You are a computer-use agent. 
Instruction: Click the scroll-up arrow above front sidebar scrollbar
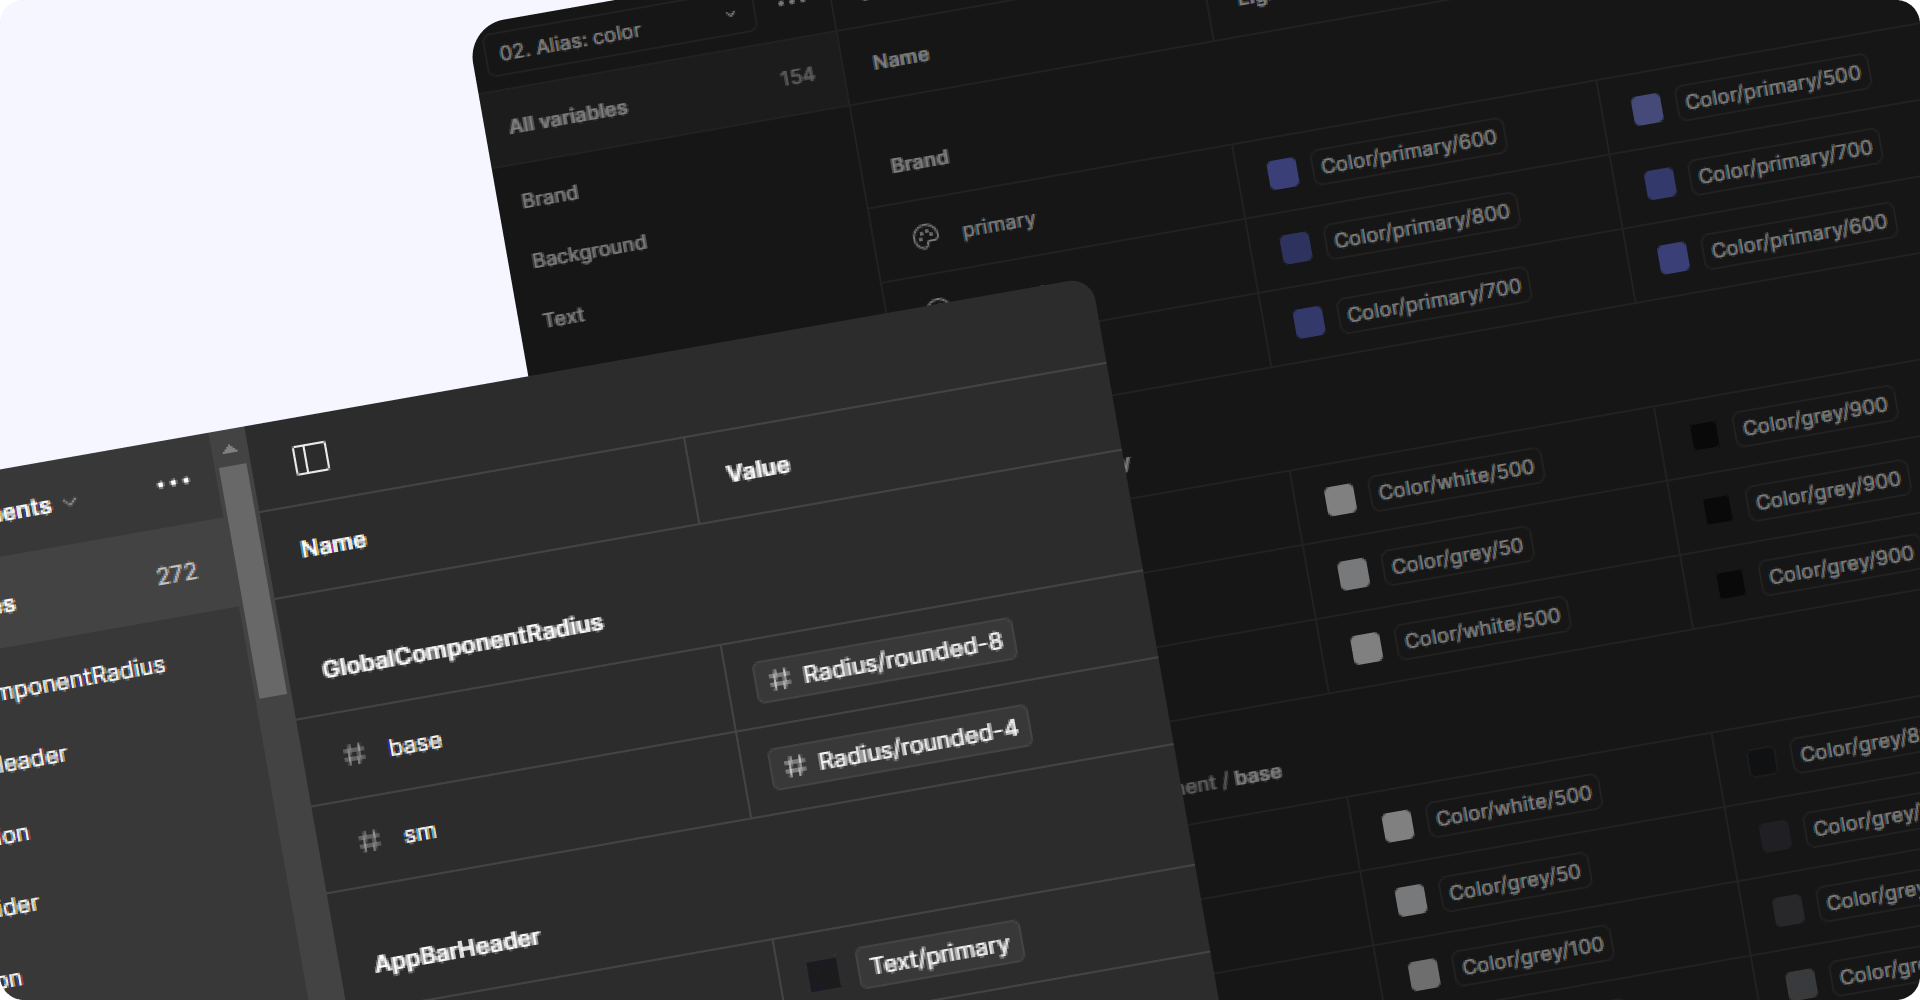[229, 449]
